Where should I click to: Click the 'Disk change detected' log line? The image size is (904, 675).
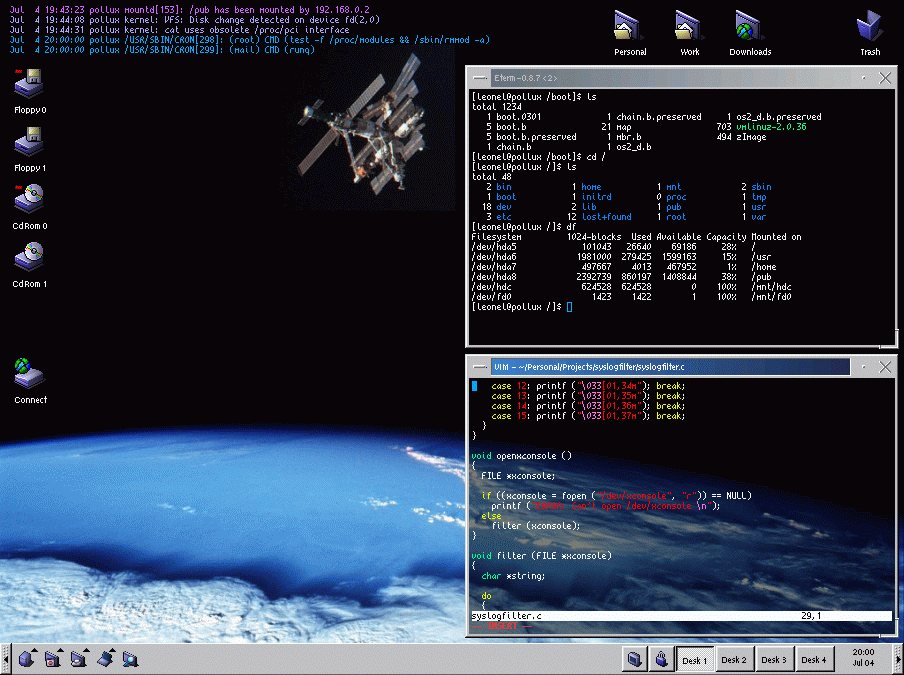(194, 20)
